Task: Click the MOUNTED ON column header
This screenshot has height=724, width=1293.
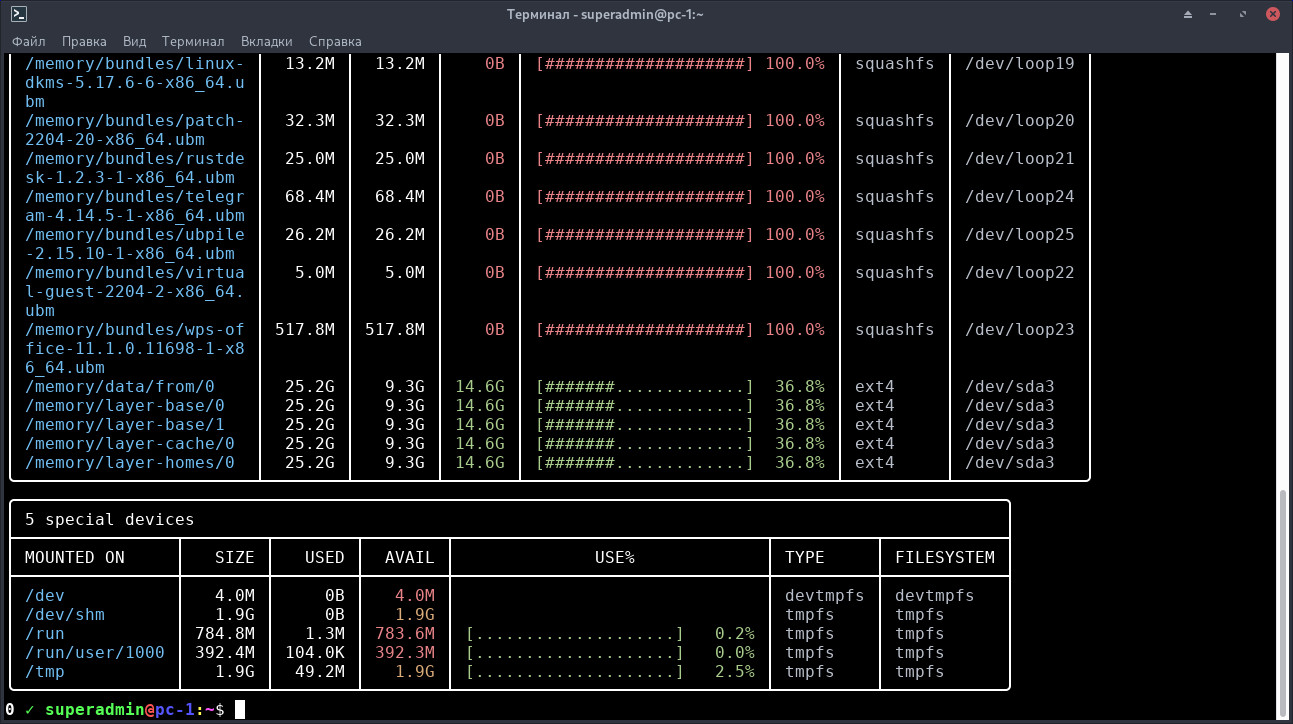Action: click(75, 557)
